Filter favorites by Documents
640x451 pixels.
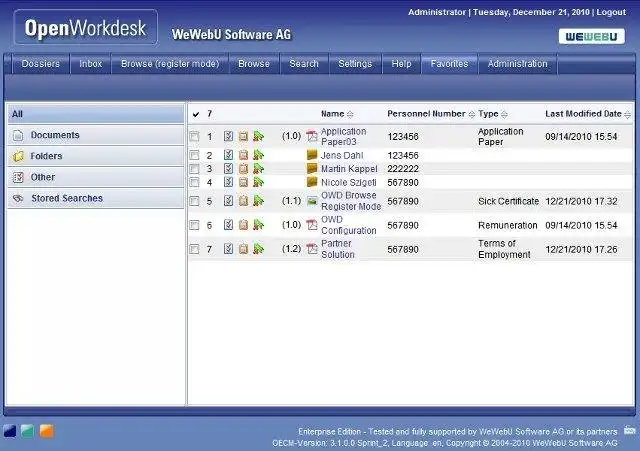96,135
